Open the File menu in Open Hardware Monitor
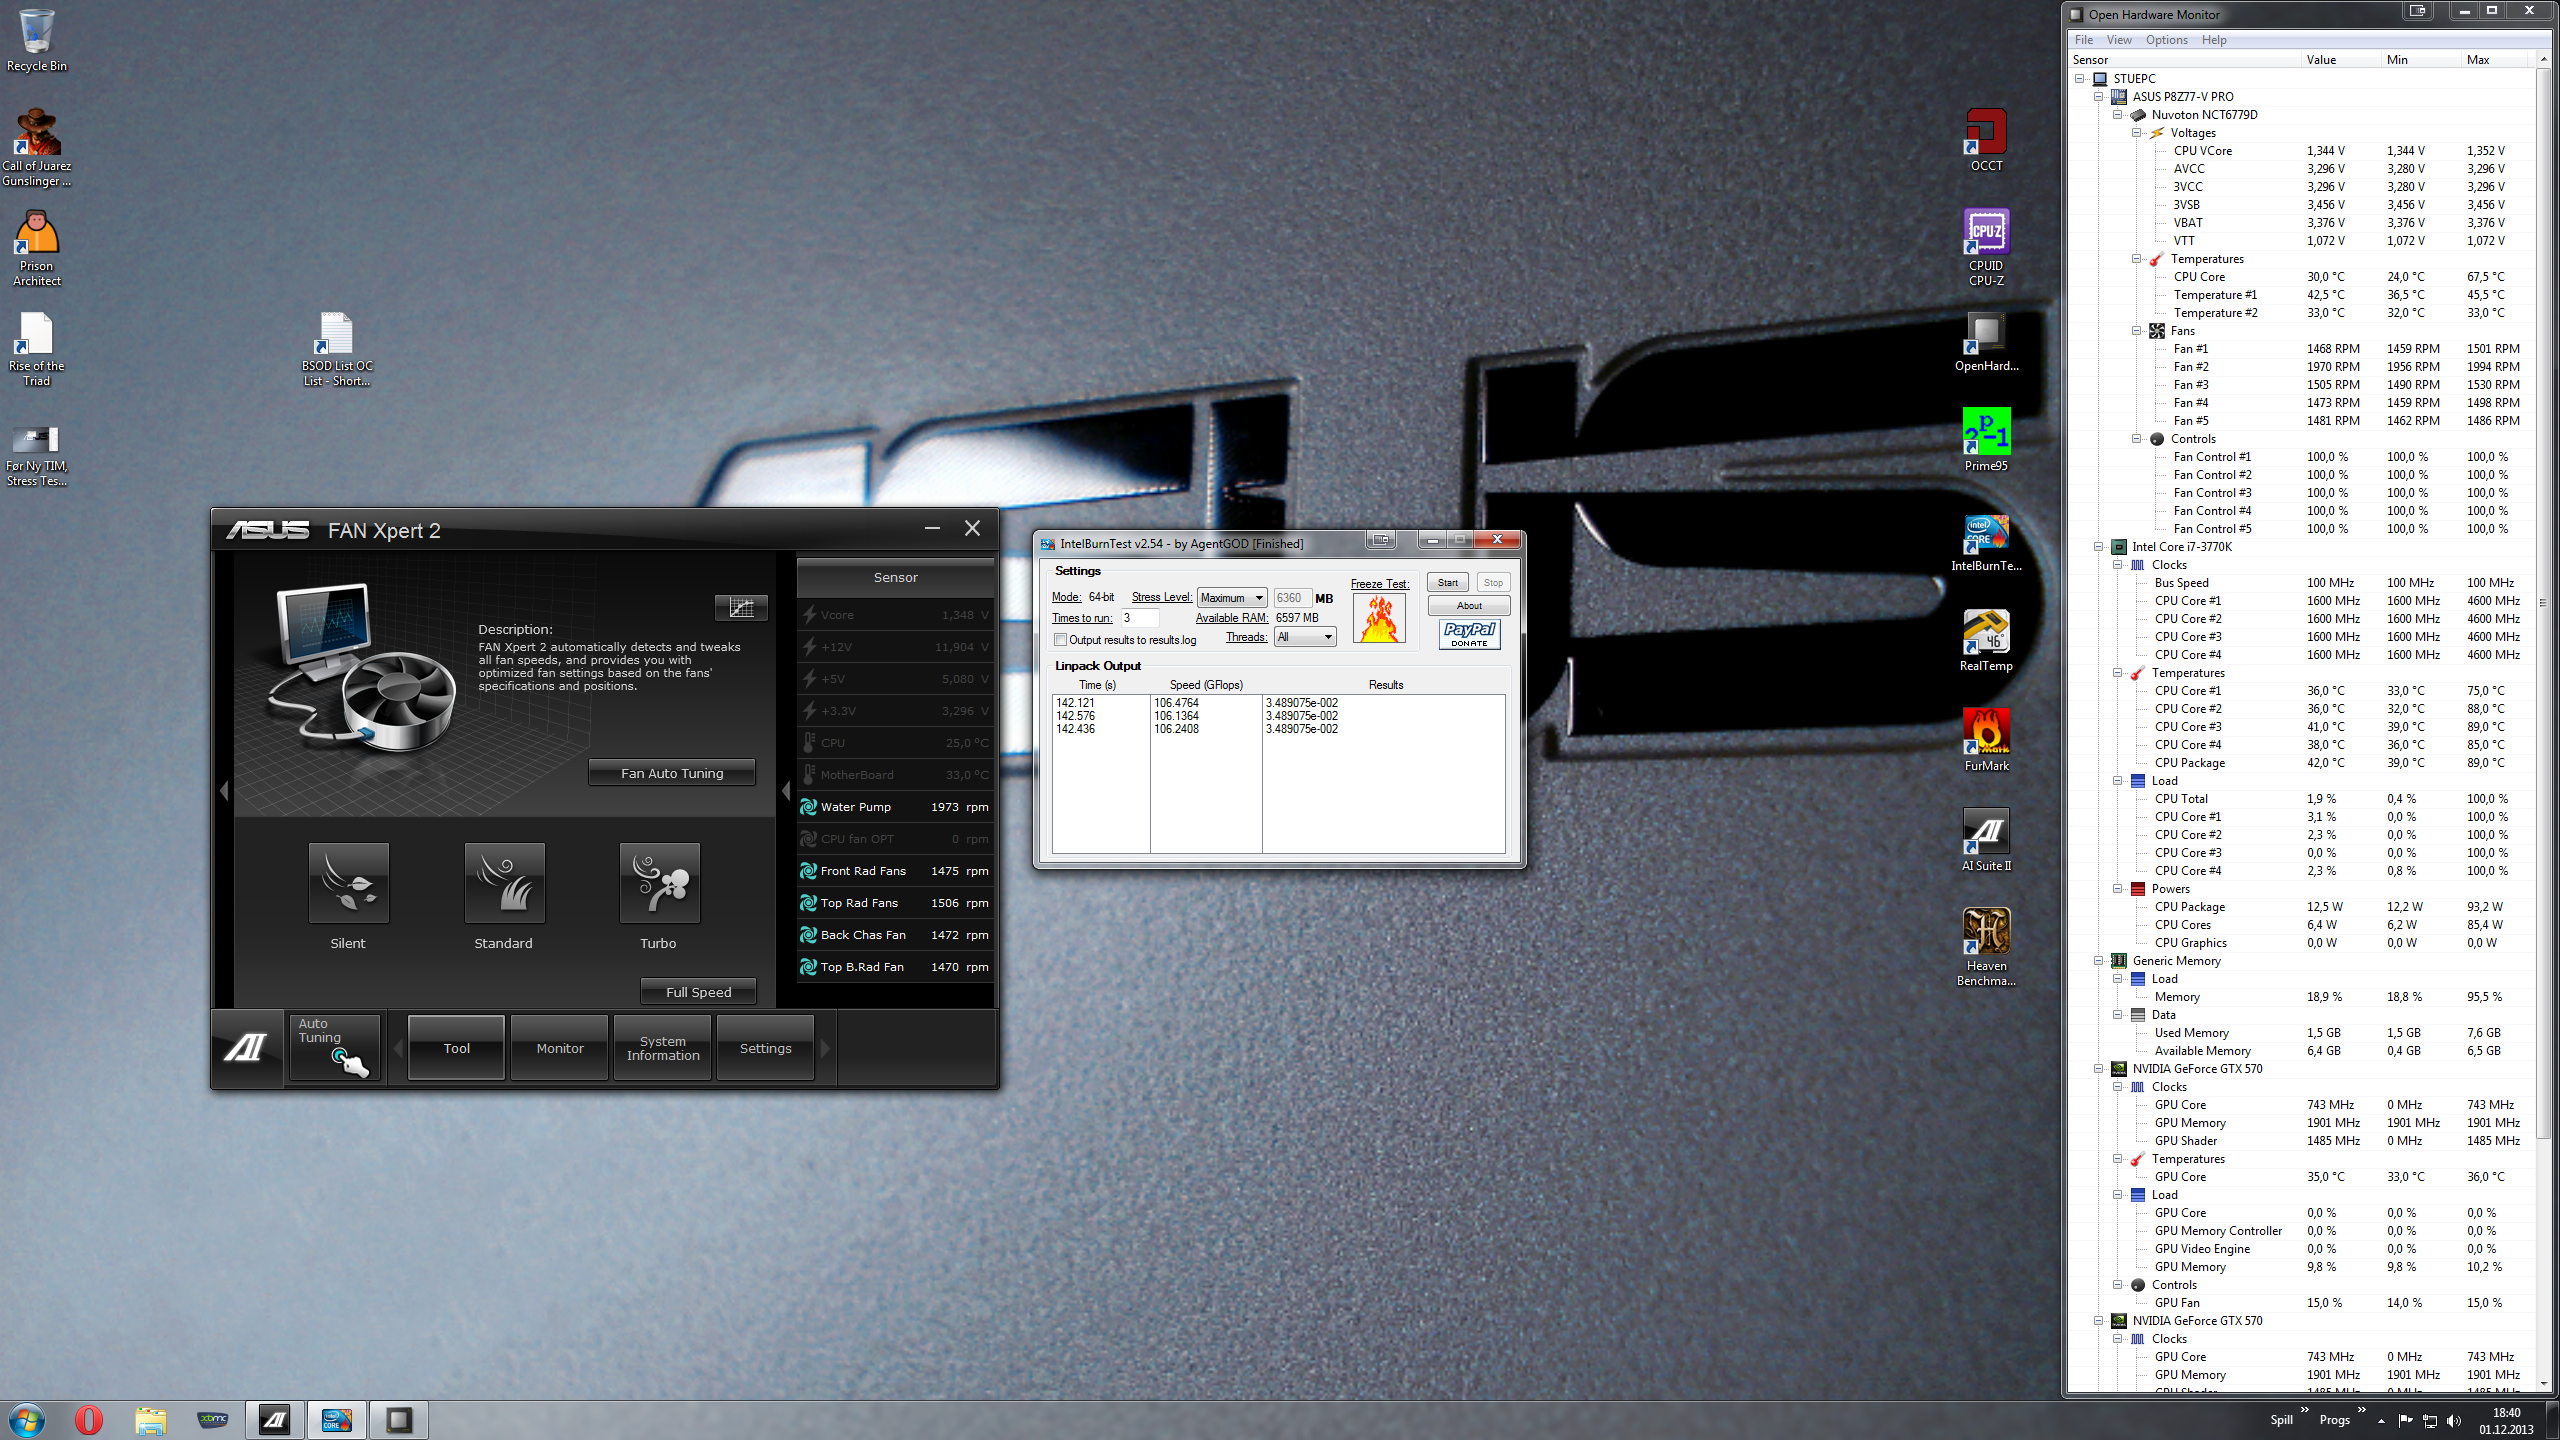This screenshot has width=2560, height=1440. pyautogui.click(x=2084, y=40)
